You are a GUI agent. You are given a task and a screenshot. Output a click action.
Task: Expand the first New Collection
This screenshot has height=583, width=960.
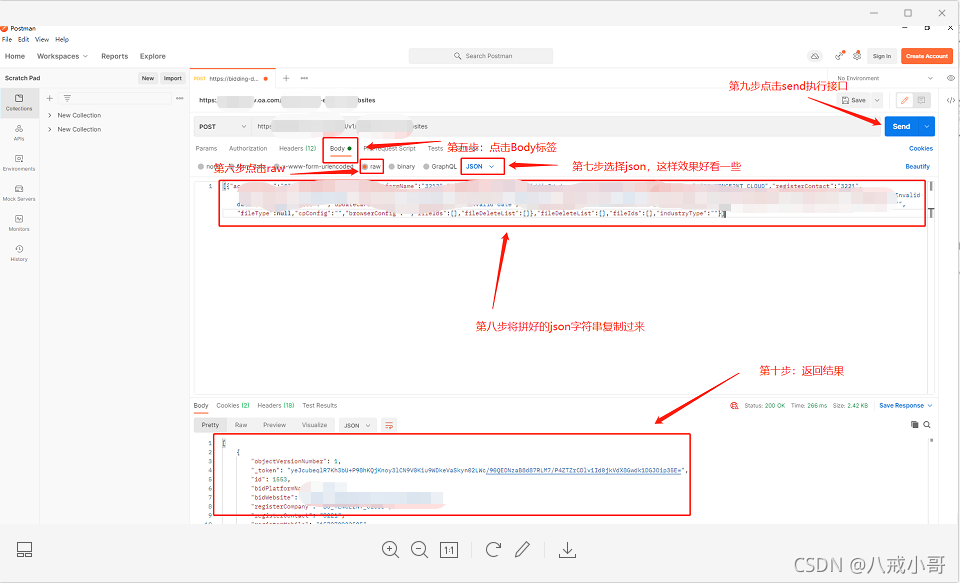[x=50, y=115]
